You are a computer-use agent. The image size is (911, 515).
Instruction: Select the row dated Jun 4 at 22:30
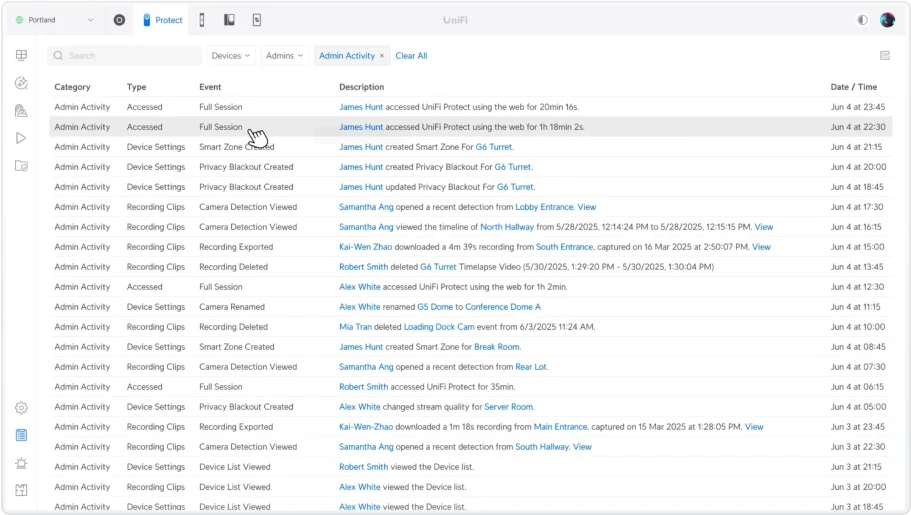click(471, 127)
